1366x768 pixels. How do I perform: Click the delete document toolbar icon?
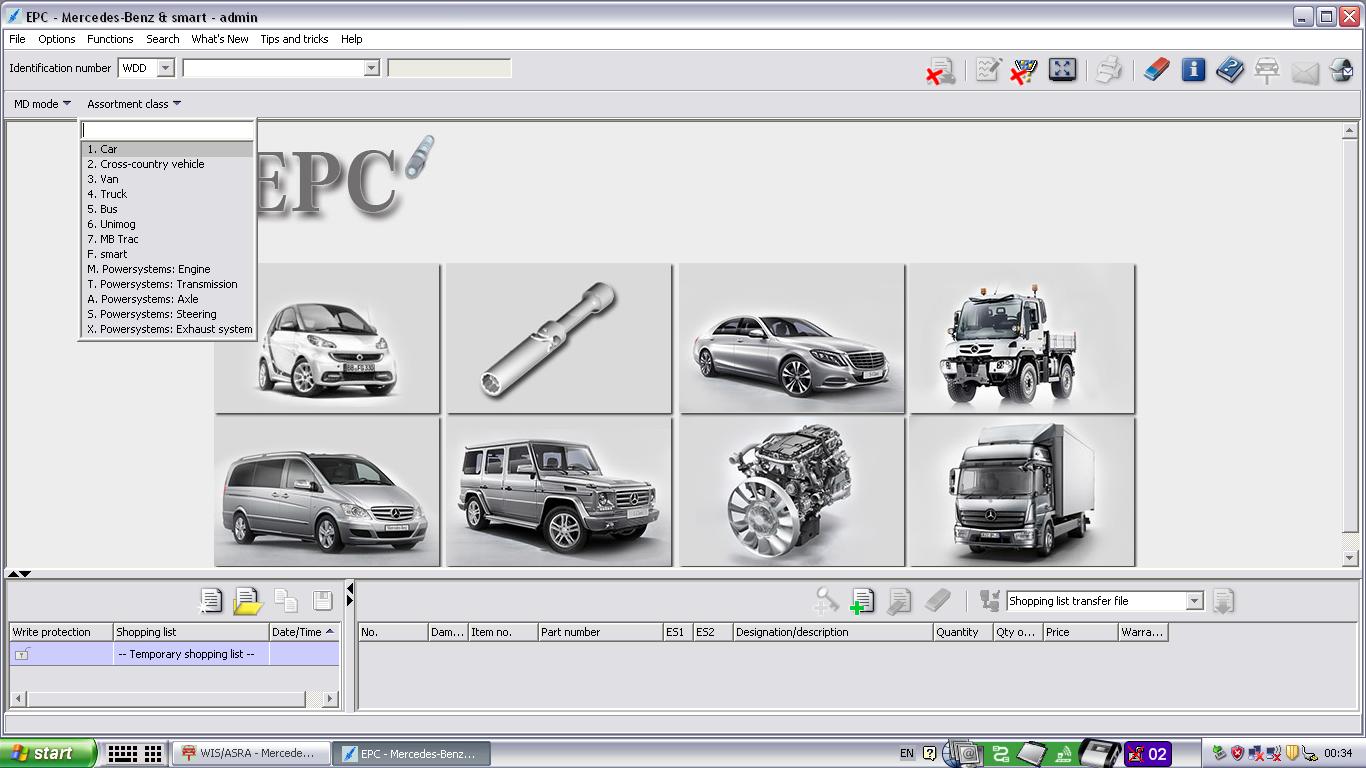coord(940,70)
